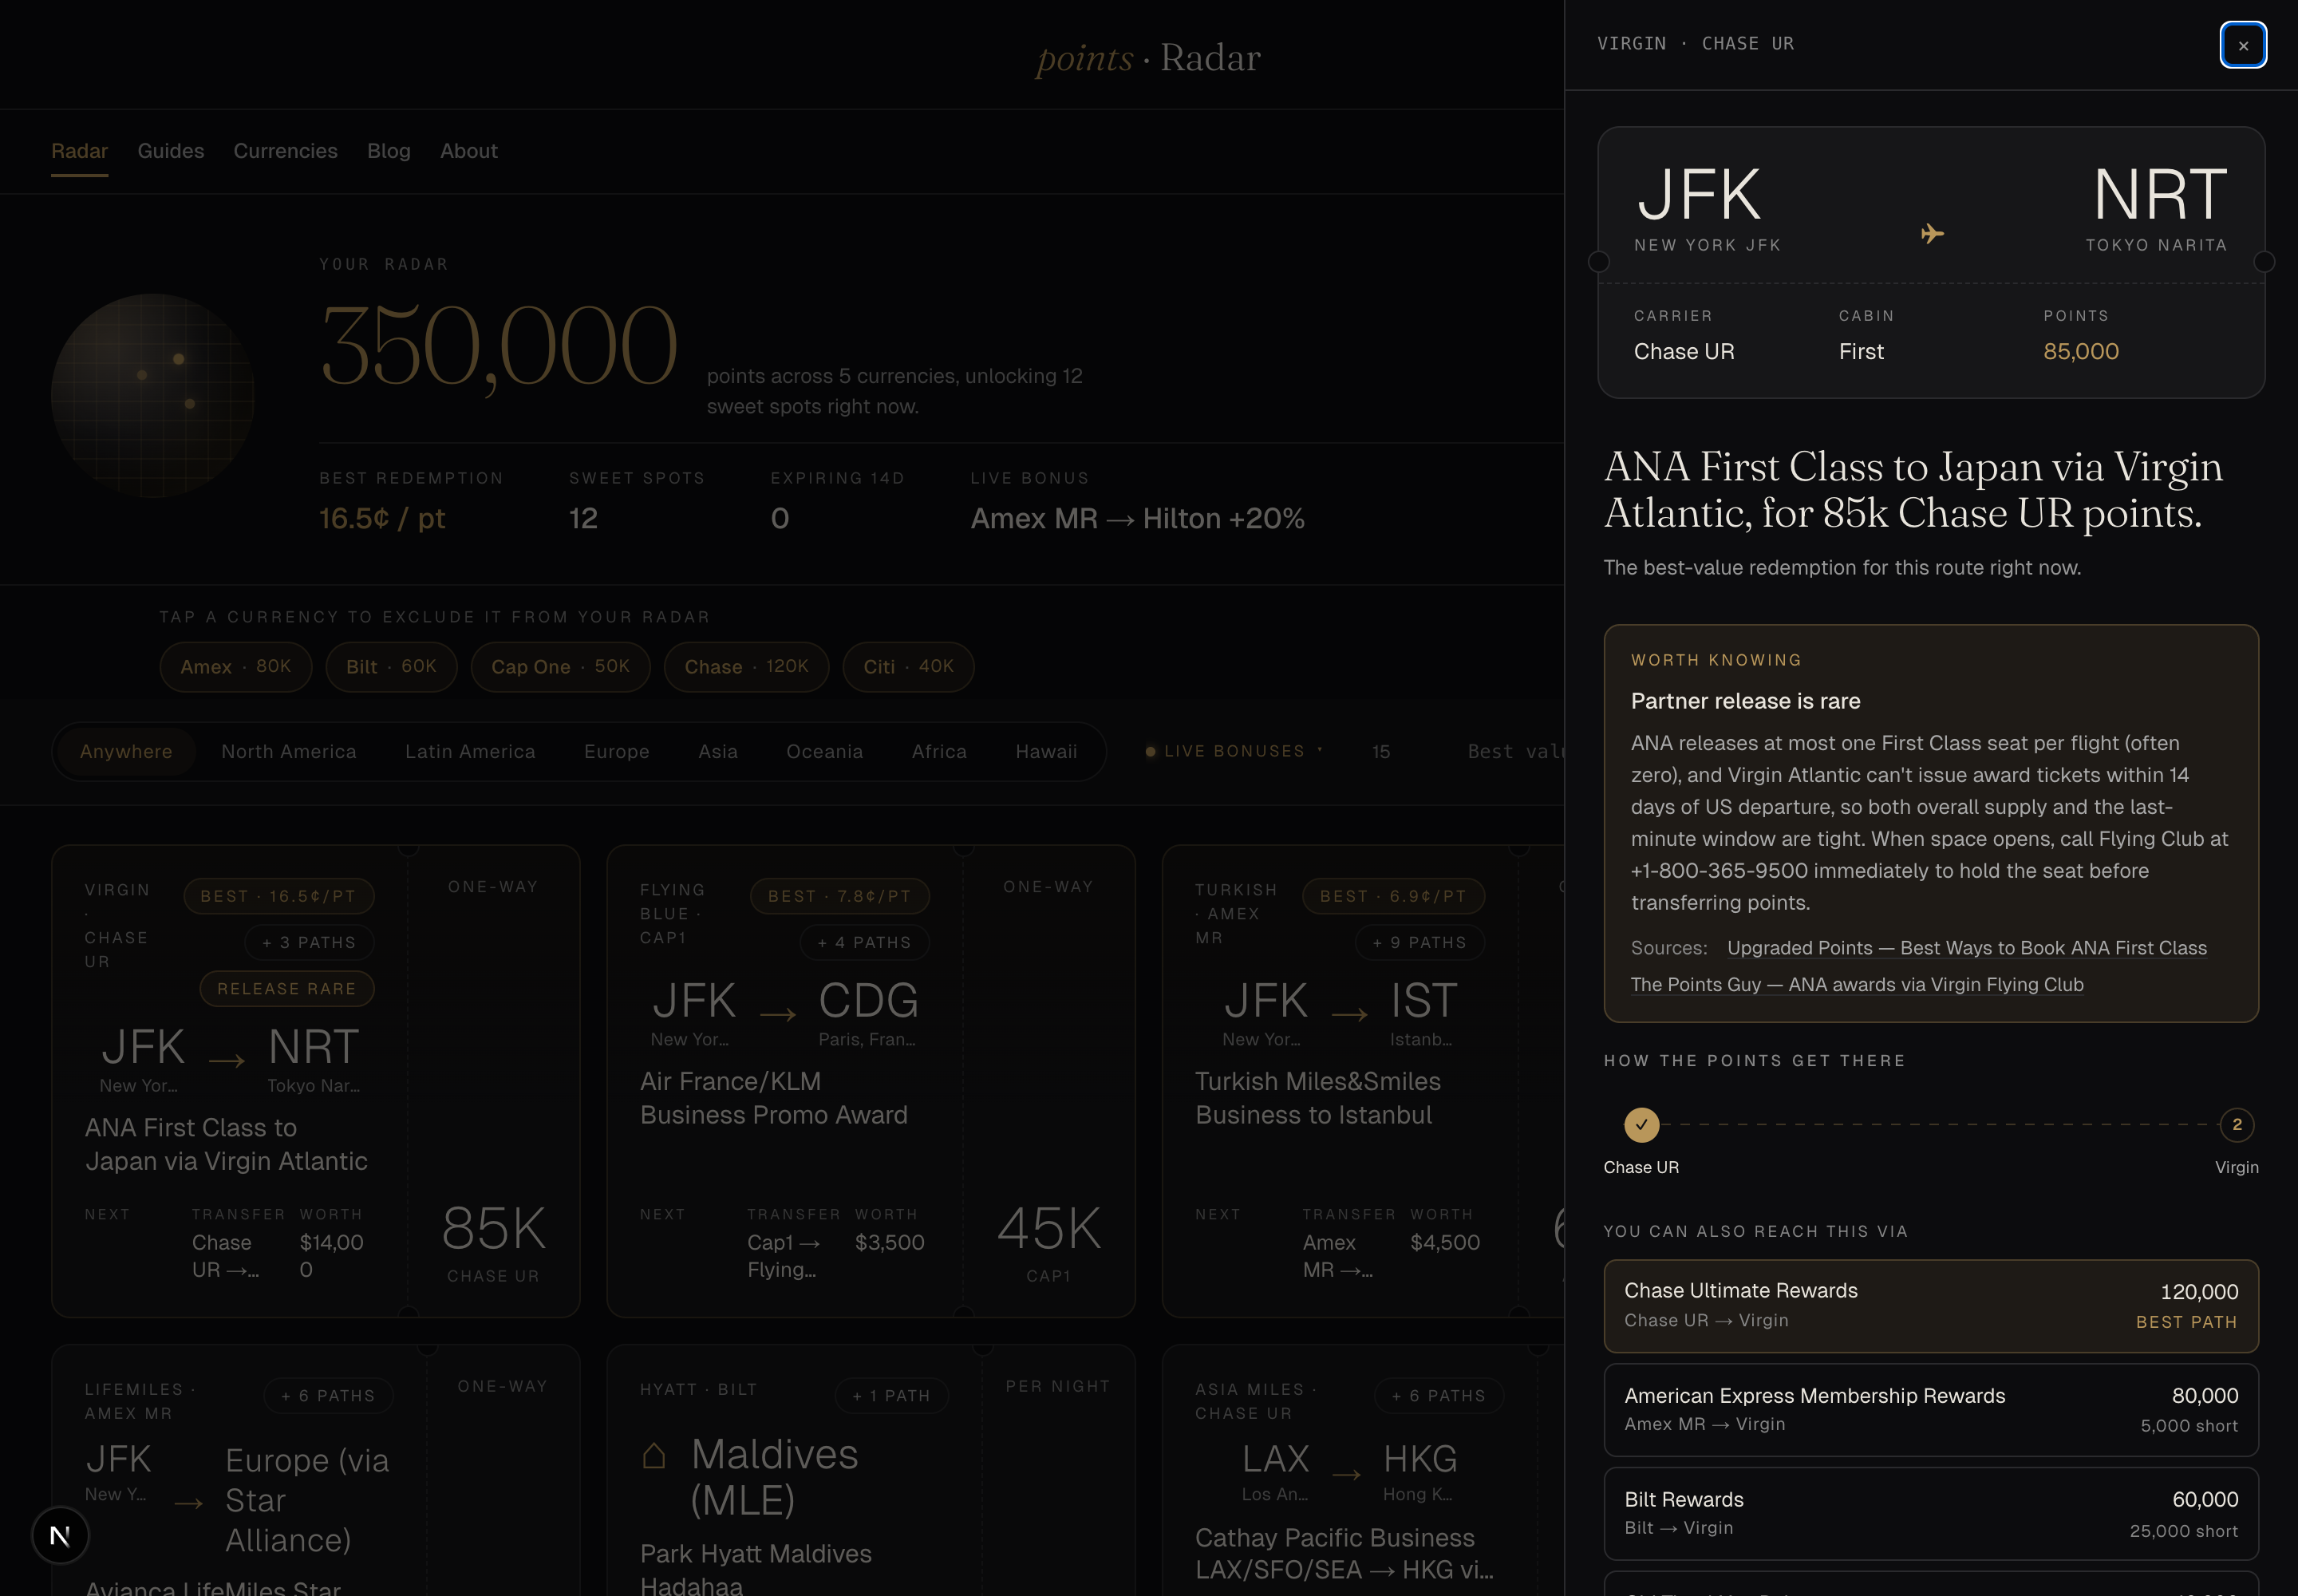Toggle the Live Bonuses filter
This screenshot has height=1596, width=2298.
(x=1234, y=751)
